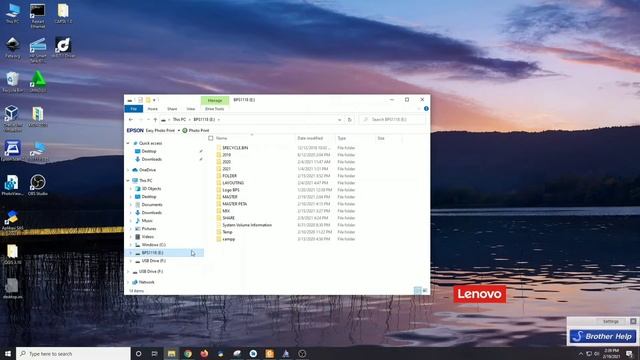Image resolution: width=640 pixels, height=360 pixels.
Task: Select the LAYOUTING folder
Action: 233,183
